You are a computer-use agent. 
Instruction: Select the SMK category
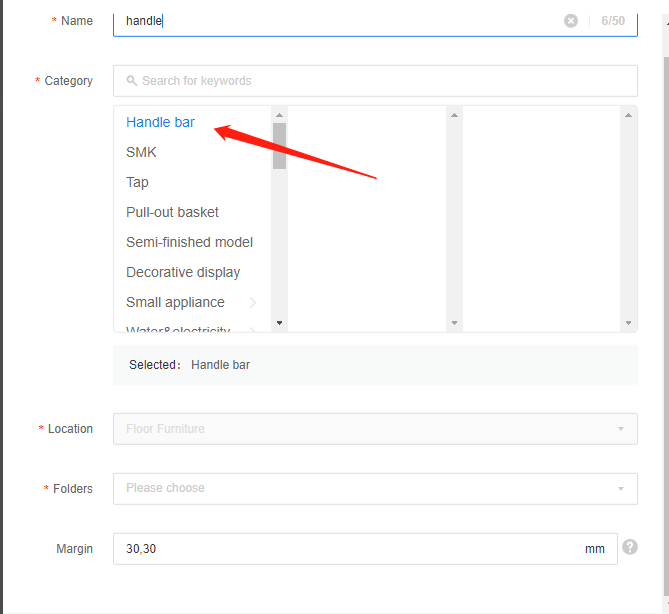coord(141,152)
